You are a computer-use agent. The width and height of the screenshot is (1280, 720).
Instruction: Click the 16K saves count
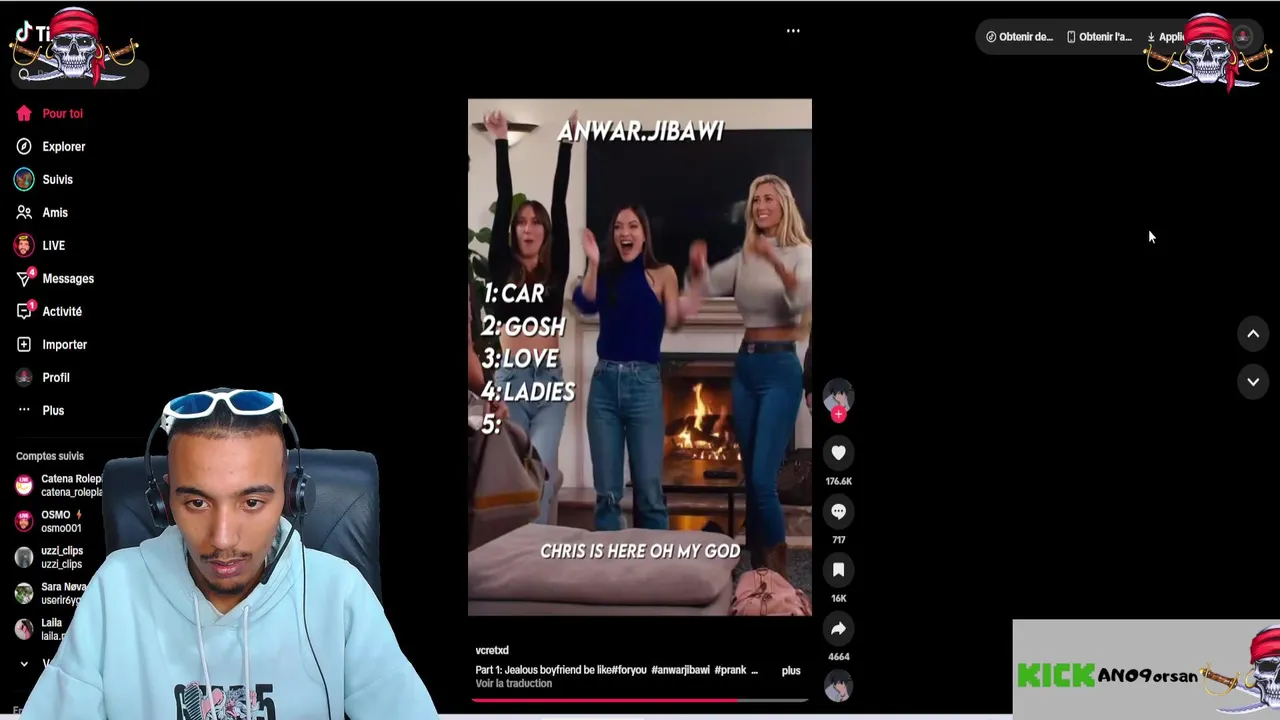click(838, 599)
